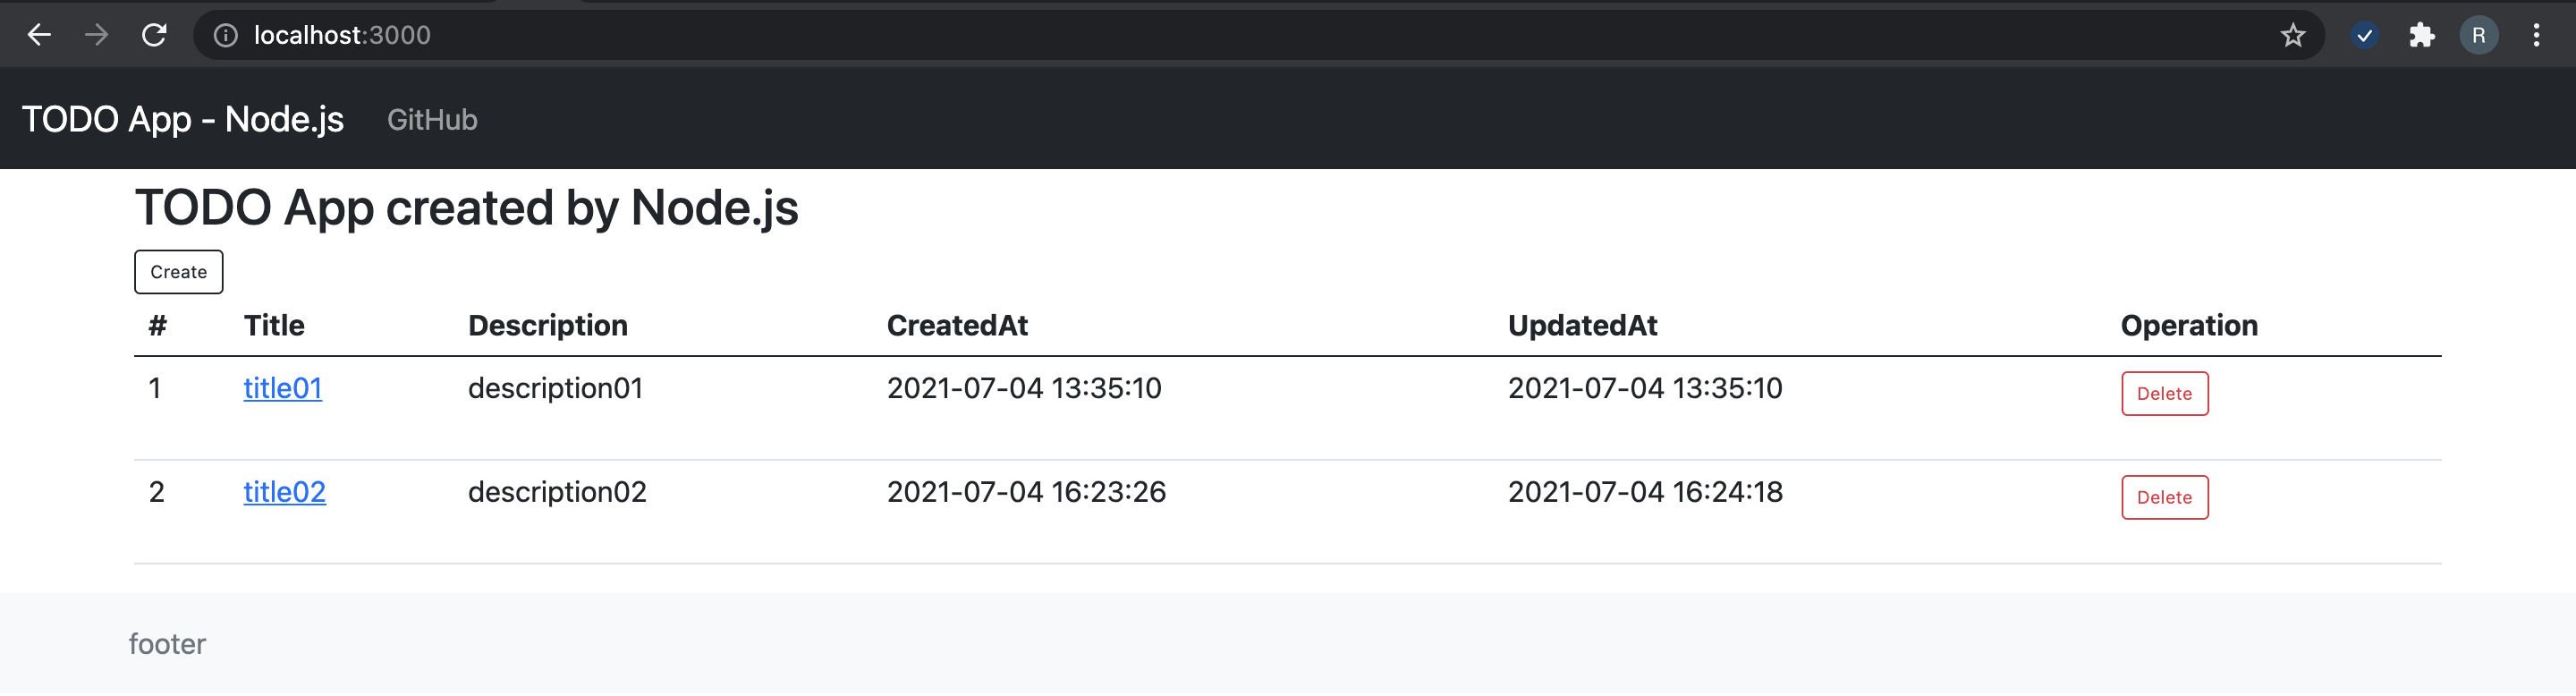Open the GitHub navigation link
This screenshot has width=2576, height=696.
[433, 120]
